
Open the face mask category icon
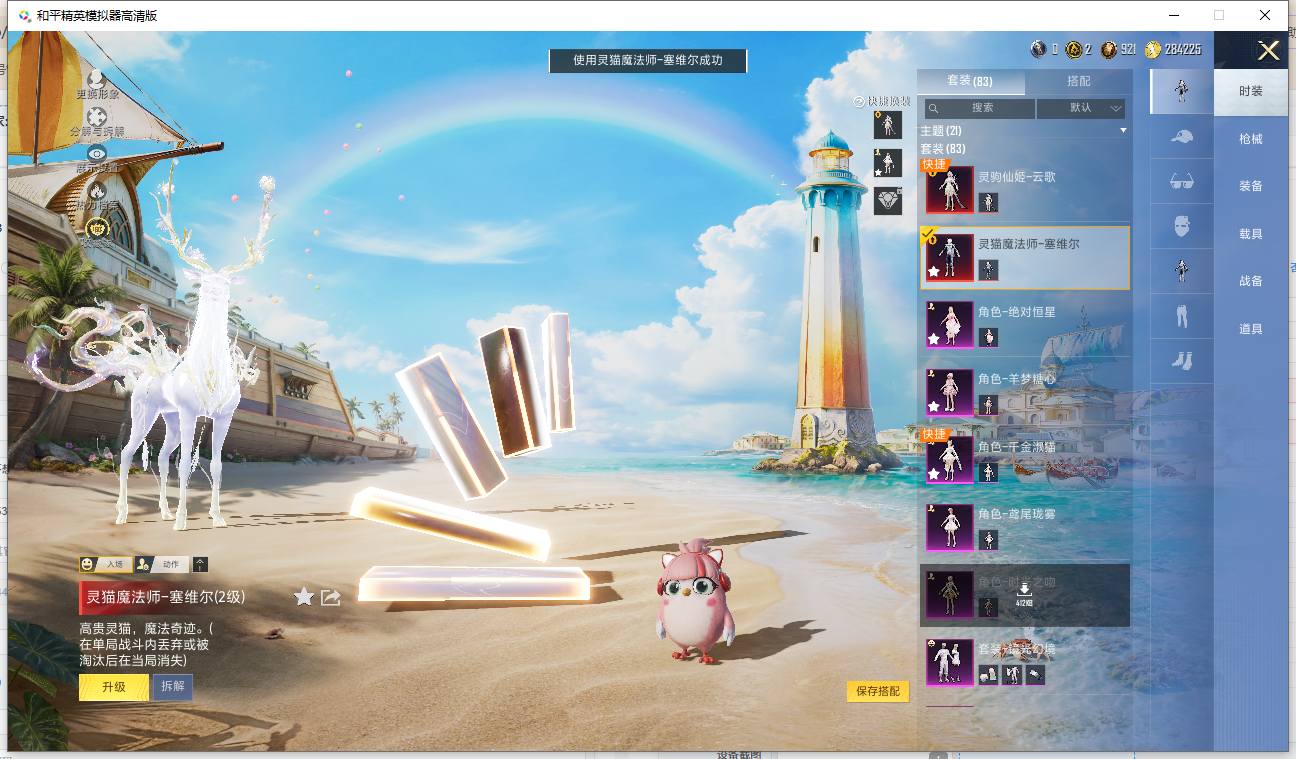(1181, 226)
